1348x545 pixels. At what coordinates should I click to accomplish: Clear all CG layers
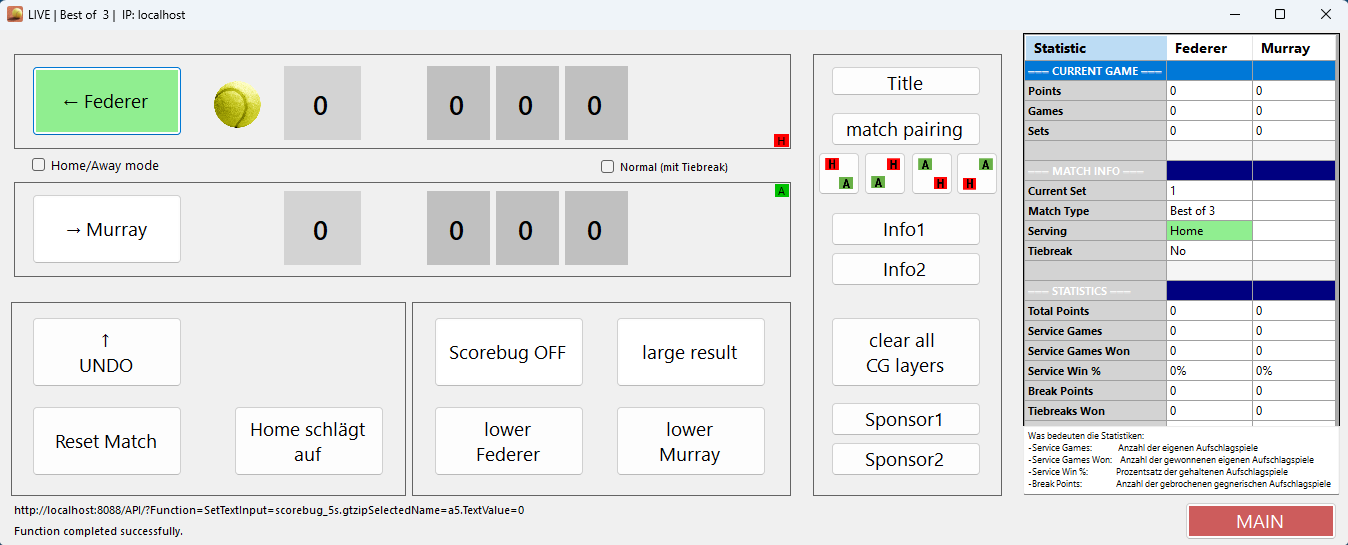(905, 353)
